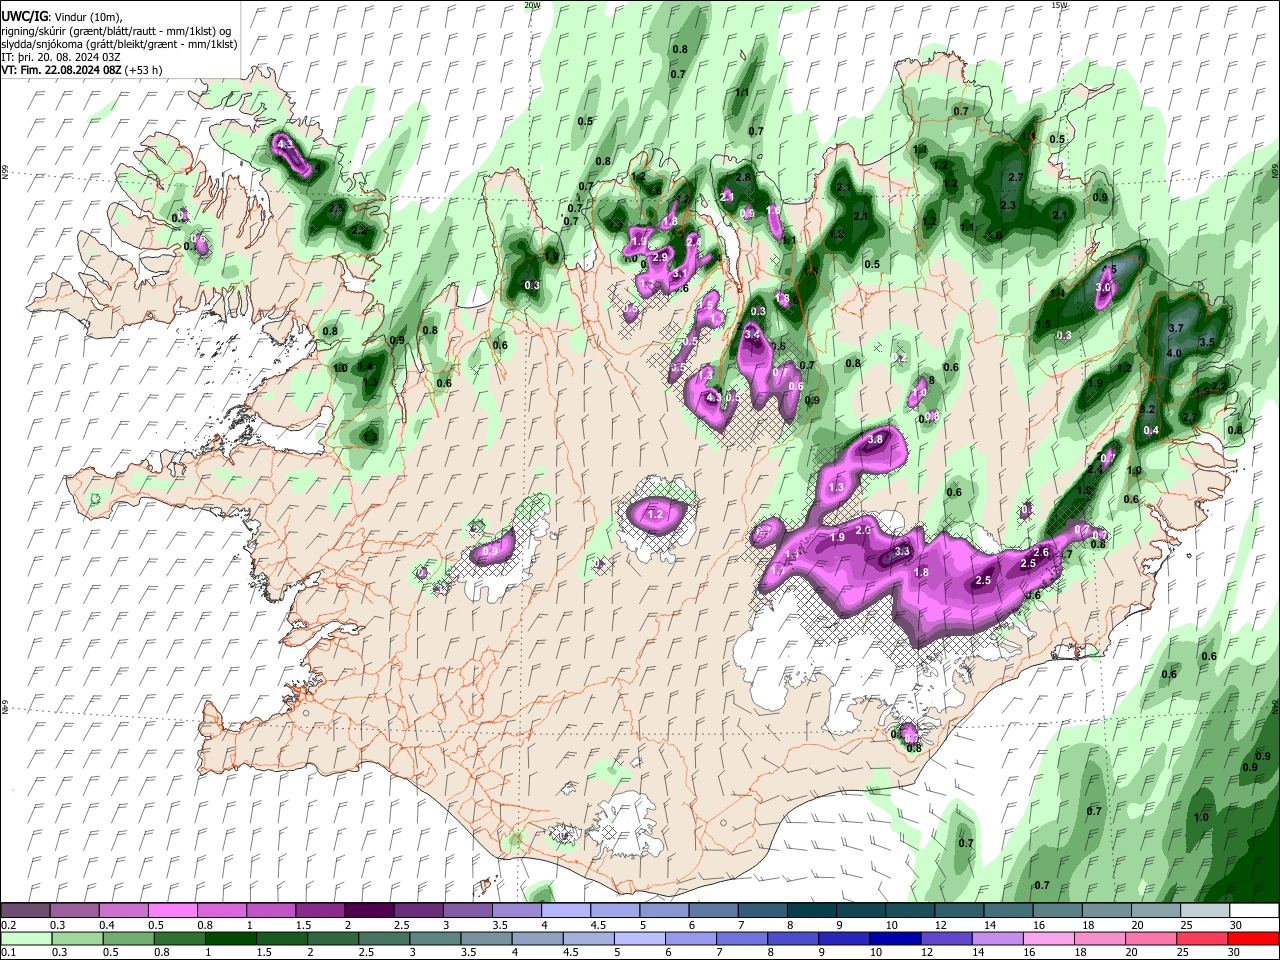Click the map value 3.4
The width and height of the screenshot is (1280, 960).
click(x=752, y=333)
